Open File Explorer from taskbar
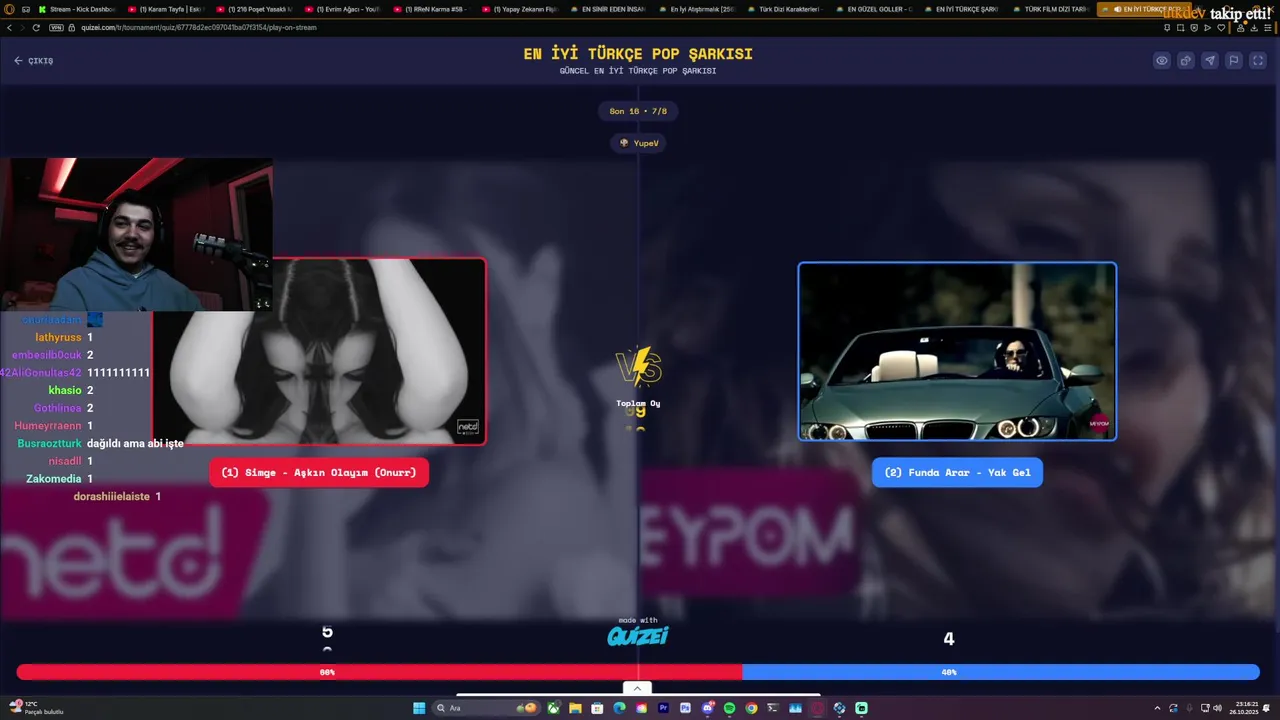1280x720 pixels. (x=575, y=708)
